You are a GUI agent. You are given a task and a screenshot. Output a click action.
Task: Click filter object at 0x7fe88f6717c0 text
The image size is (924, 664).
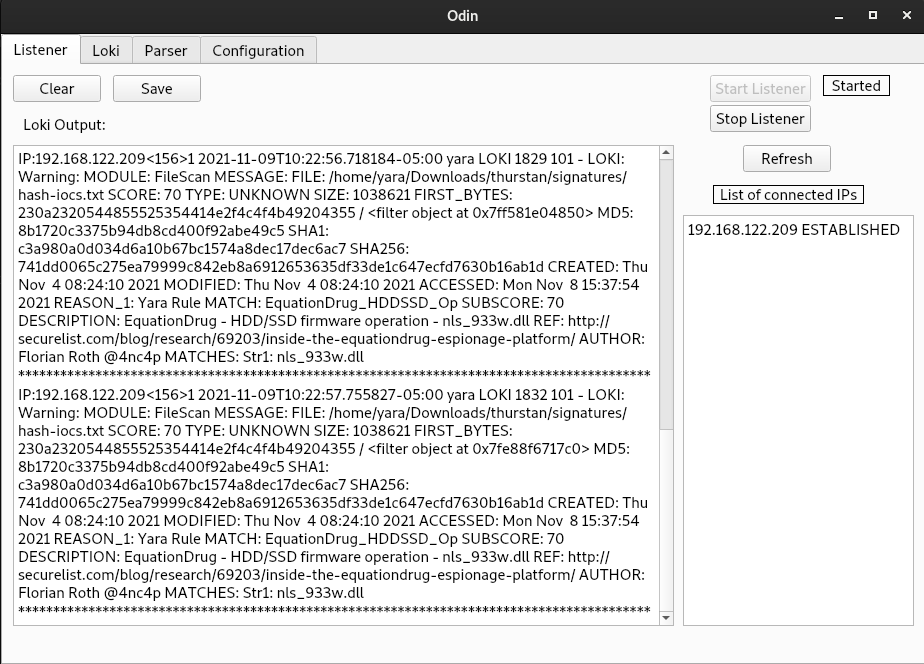pyautogui.click(x=478, y=449)
